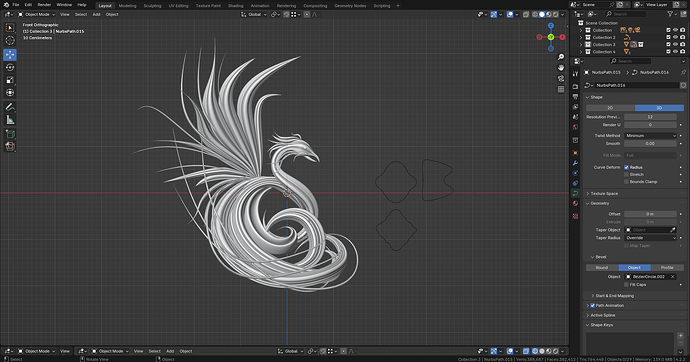This screenshot has height=362, width=690.
Task: Disable Collection render camera icon
Action: coord(683,30)
